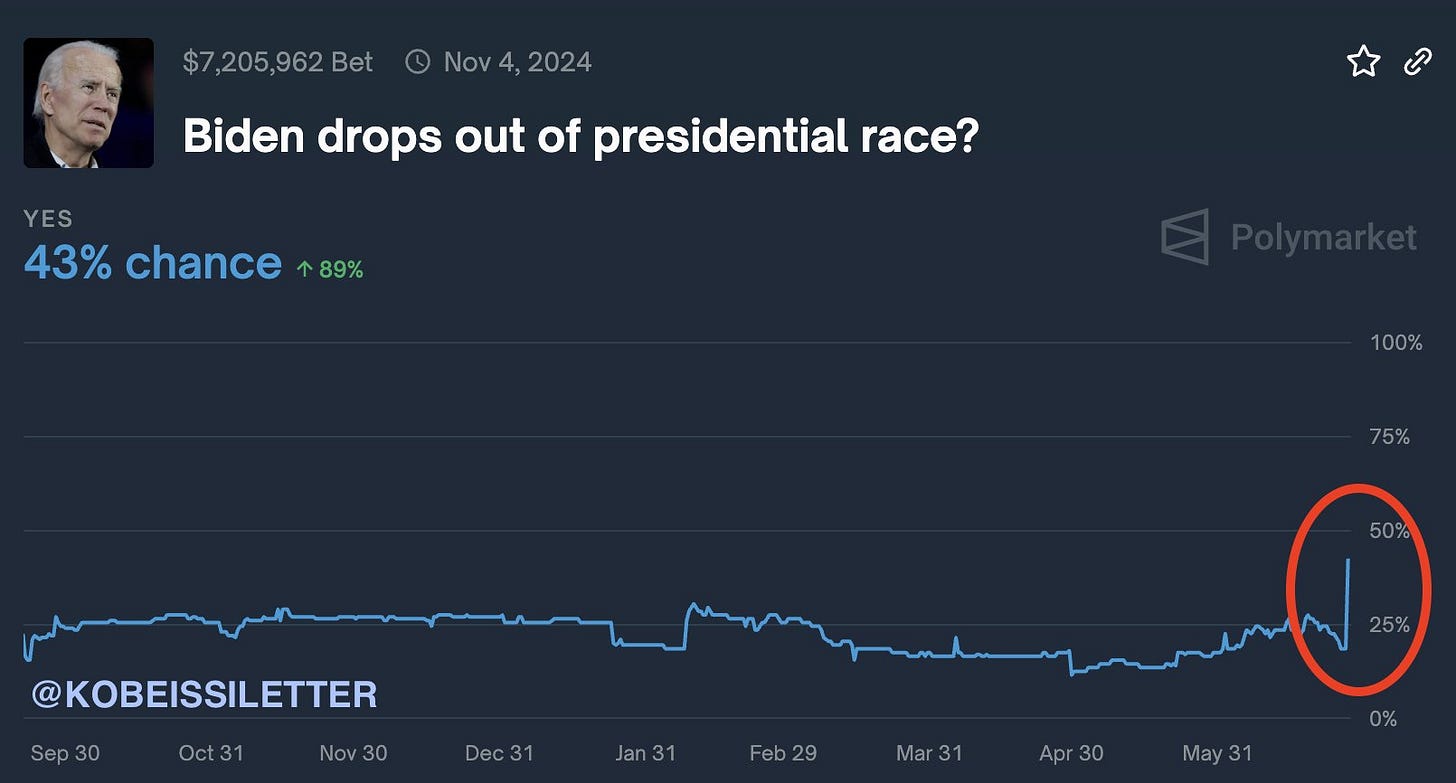Click the $7,205,962 Bet amount
This screenshot has height=783, width=1456.
277,62
